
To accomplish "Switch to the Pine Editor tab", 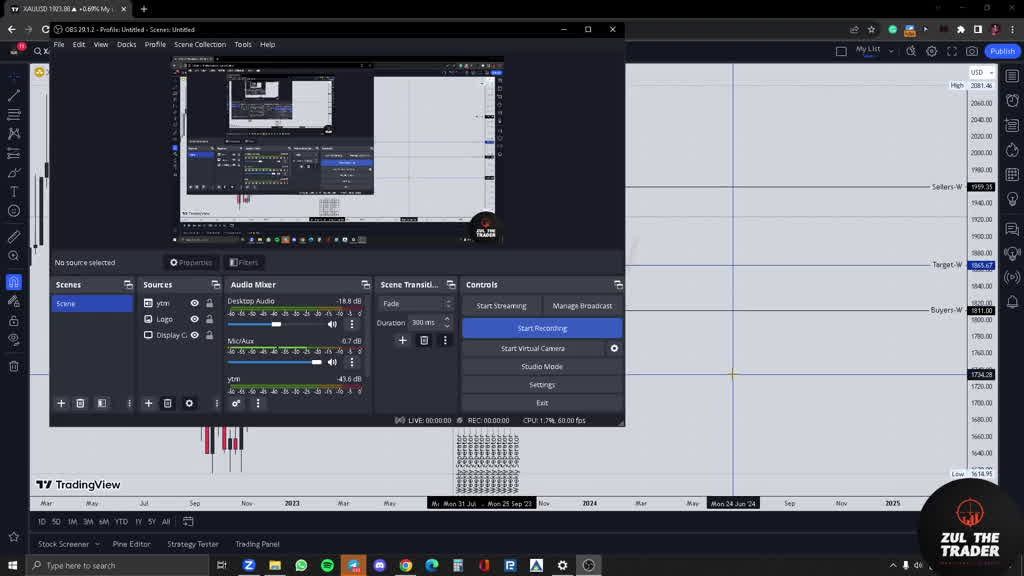I will pos(131,544).
